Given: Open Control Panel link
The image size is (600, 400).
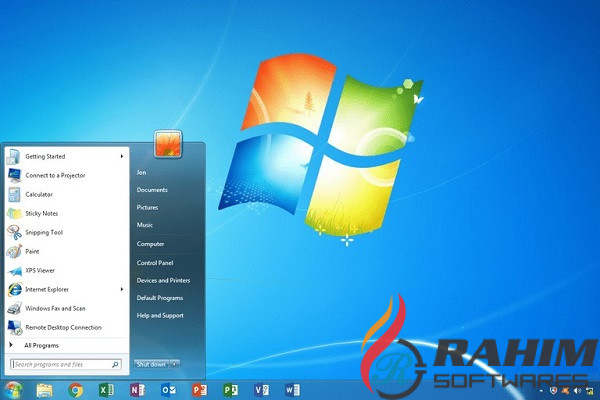Looking at the screenshot, I should [155, 263].
